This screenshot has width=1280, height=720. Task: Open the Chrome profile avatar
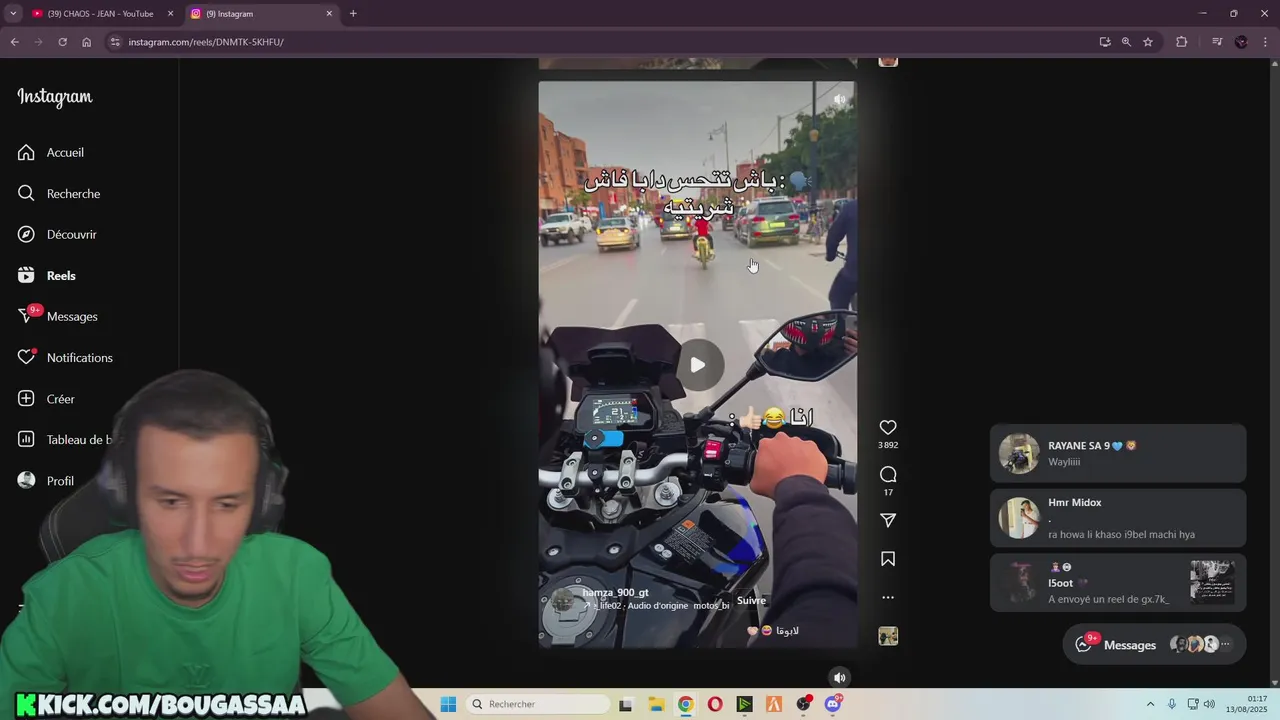pyautogui.click(x=1241, y=42)
